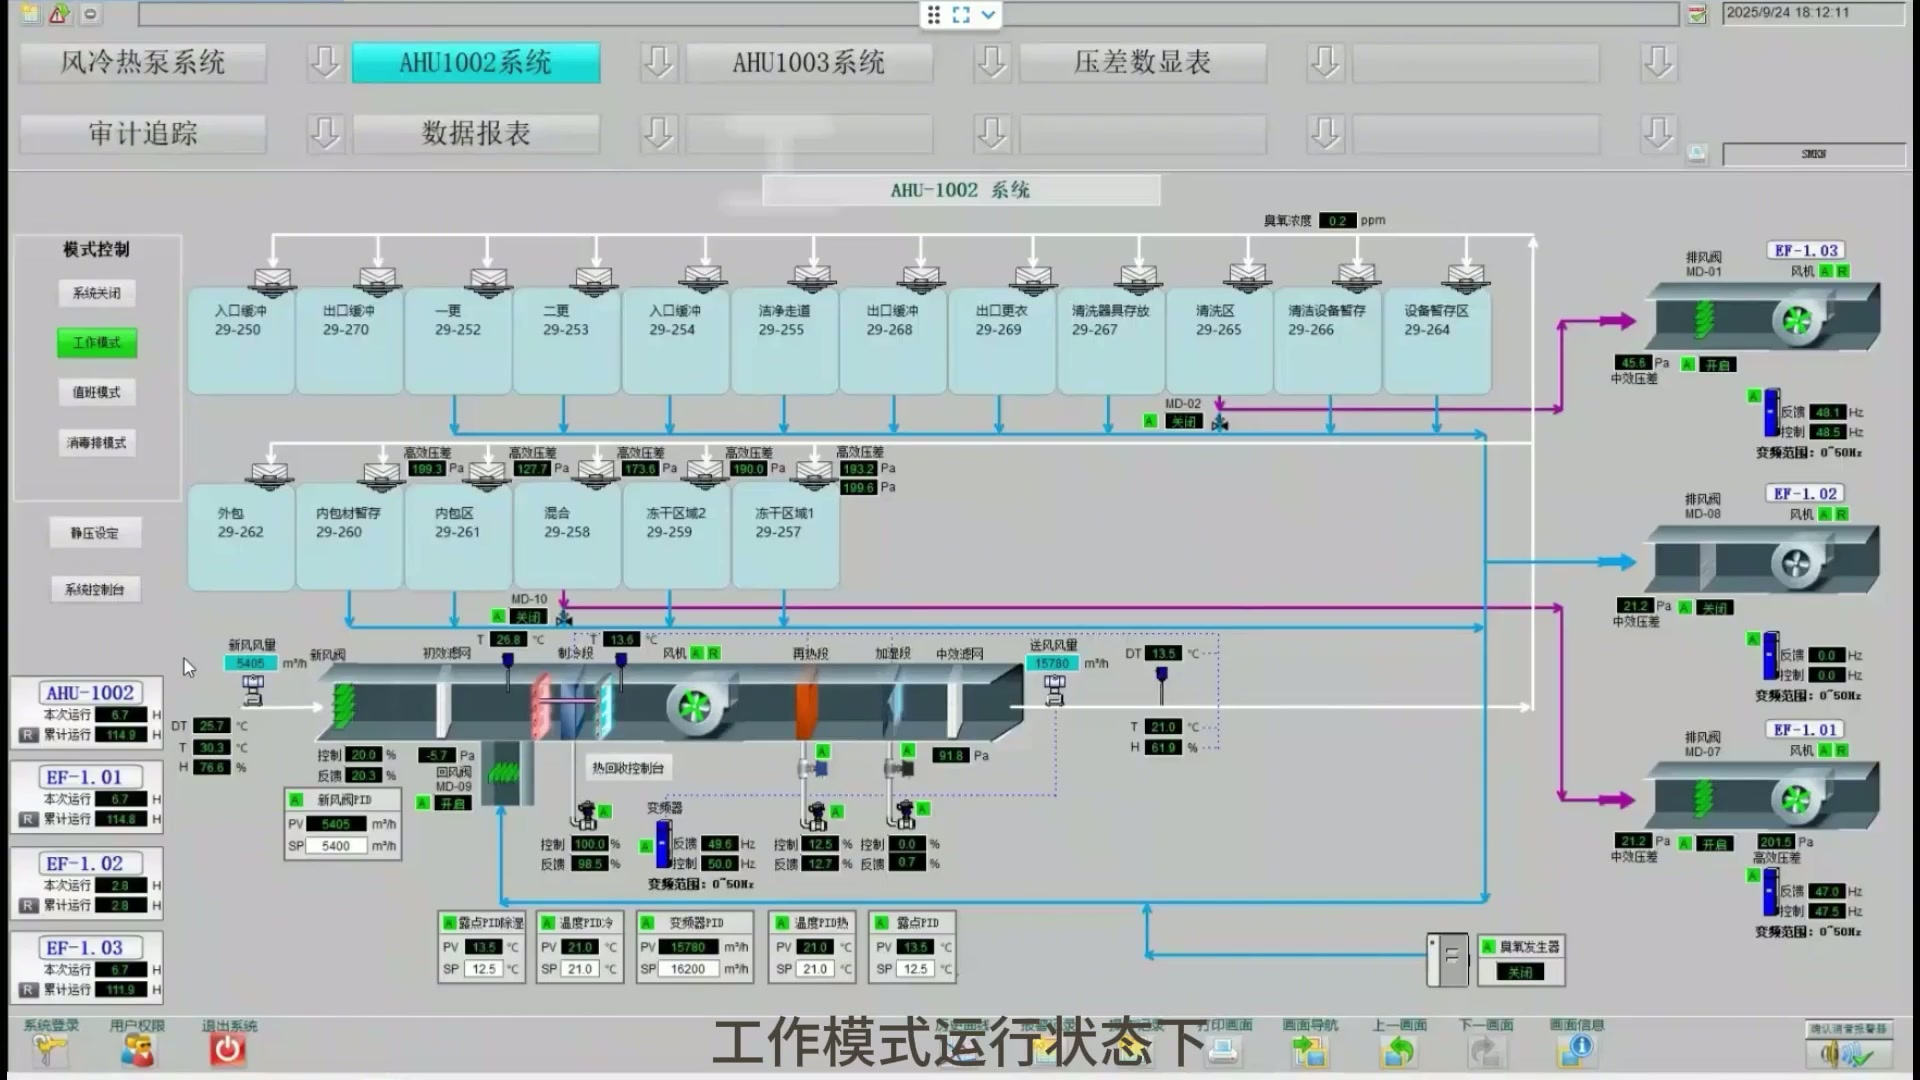Select 消毒排模式 mode
The width and height of the screenshot is (1920, 1080).
pyautogui.click(x=96, y=443)
